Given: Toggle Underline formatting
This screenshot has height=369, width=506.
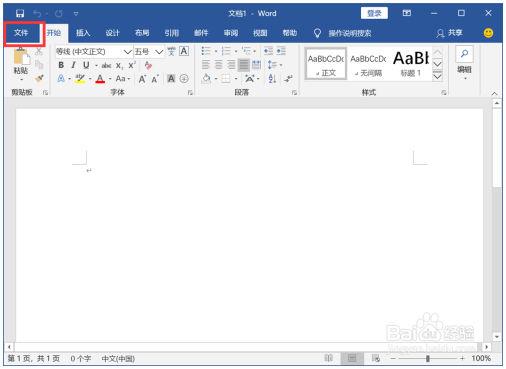Looking at the screenshot, I should point(86,65).
